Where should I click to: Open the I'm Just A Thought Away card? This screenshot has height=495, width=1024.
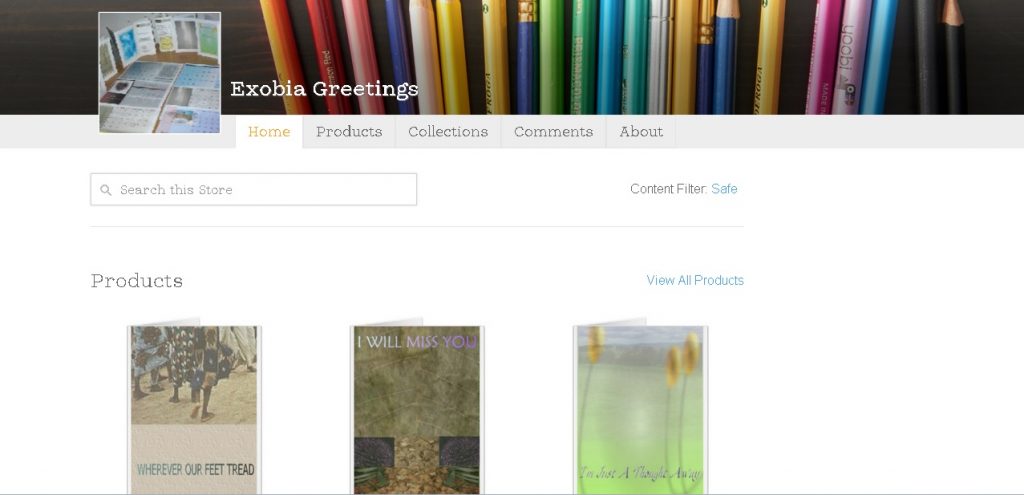point(640,409)
